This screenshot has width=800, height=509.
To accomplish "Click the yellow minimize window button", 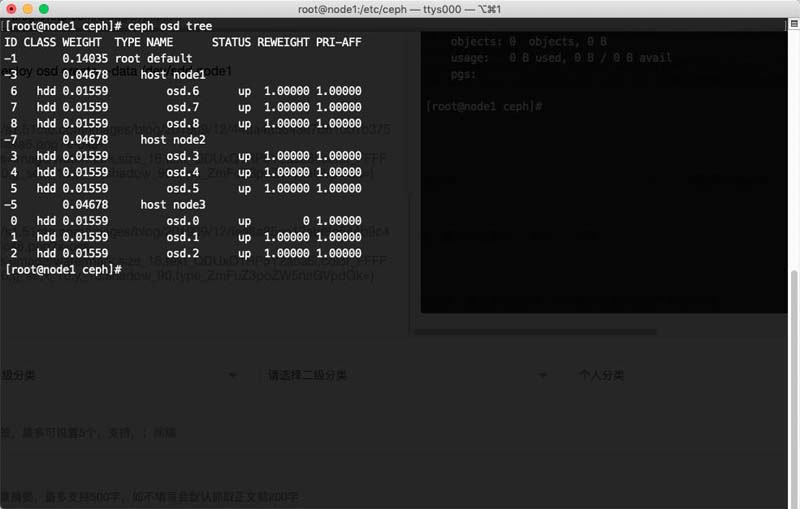I will (28, 9).
